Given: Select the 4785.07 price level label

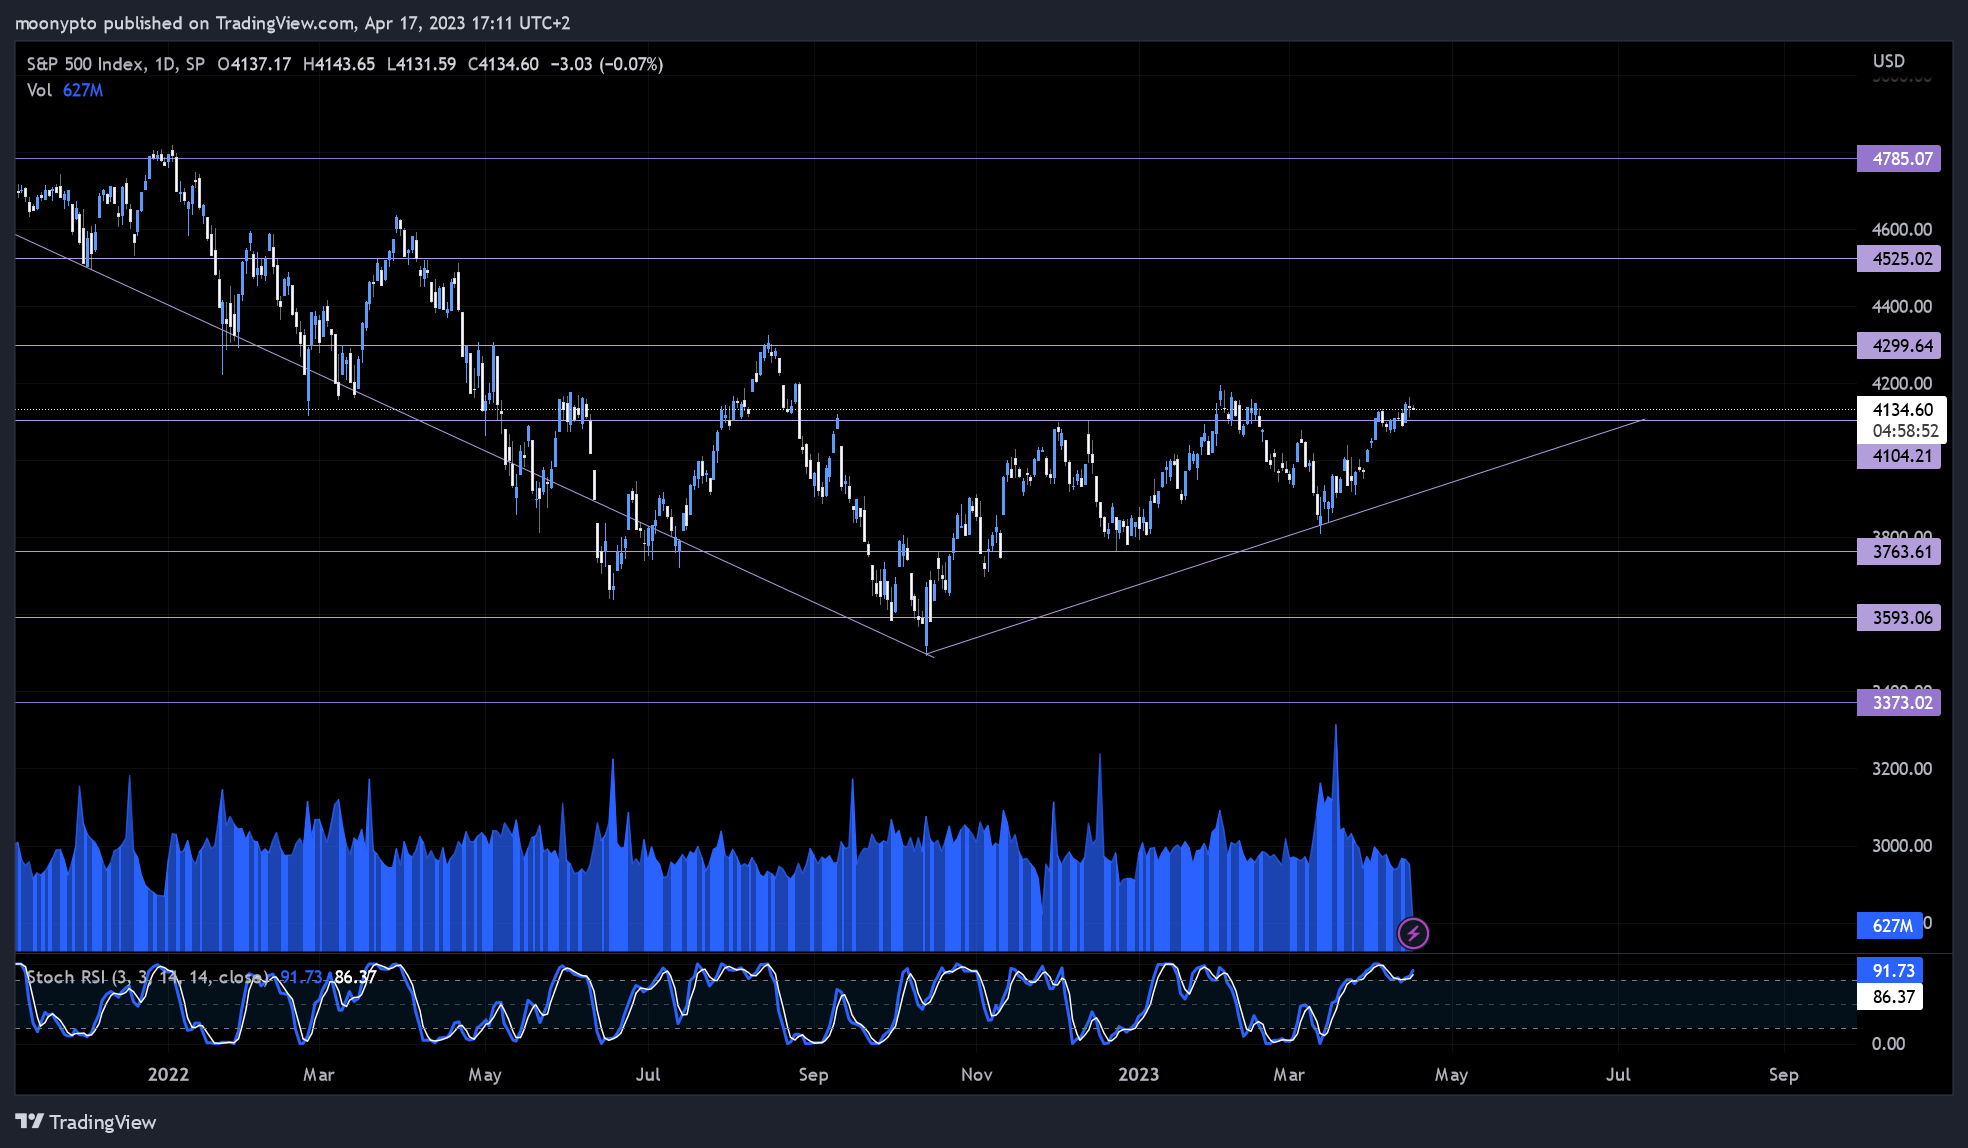Looking at the screenshot, I should (1899, 158).
